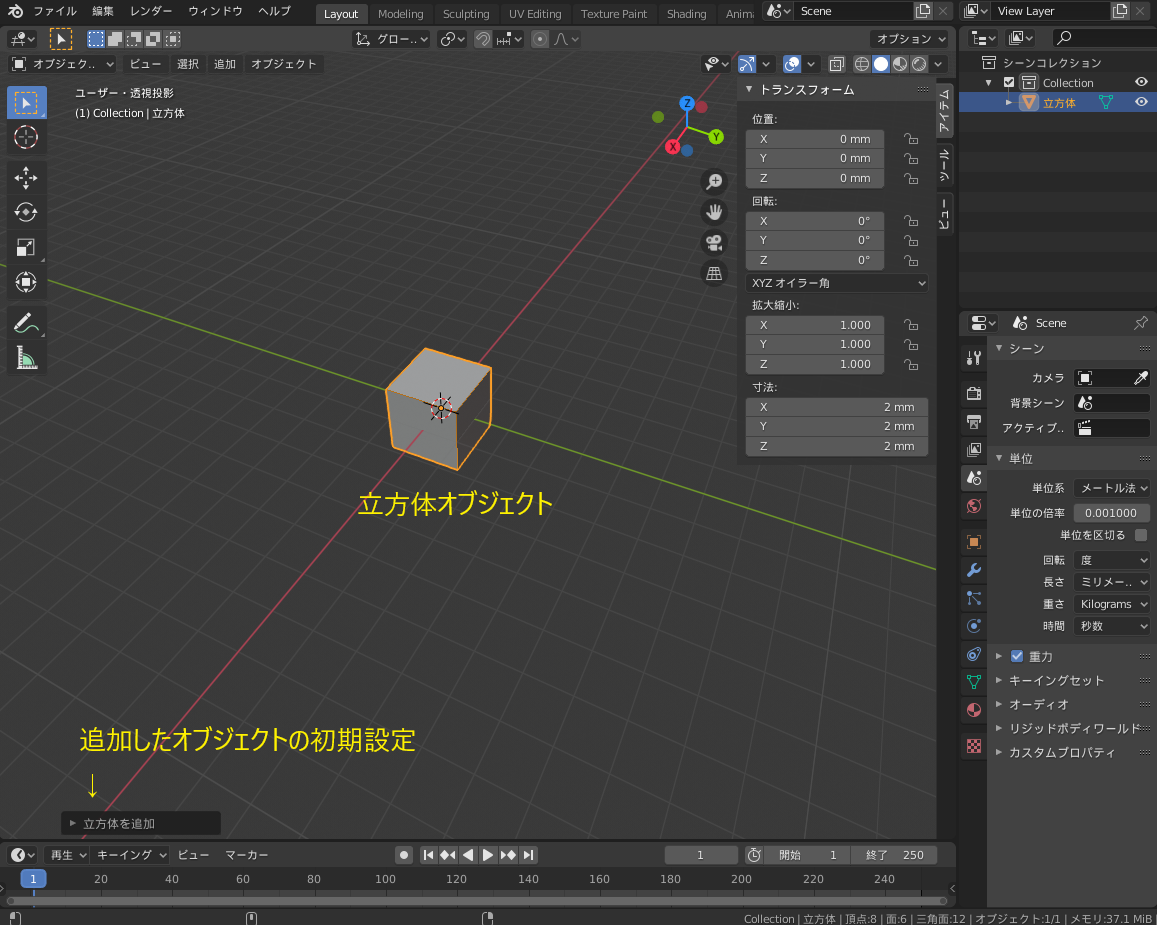Open the 追加 menu in viewport header

(x=225, y=64)
